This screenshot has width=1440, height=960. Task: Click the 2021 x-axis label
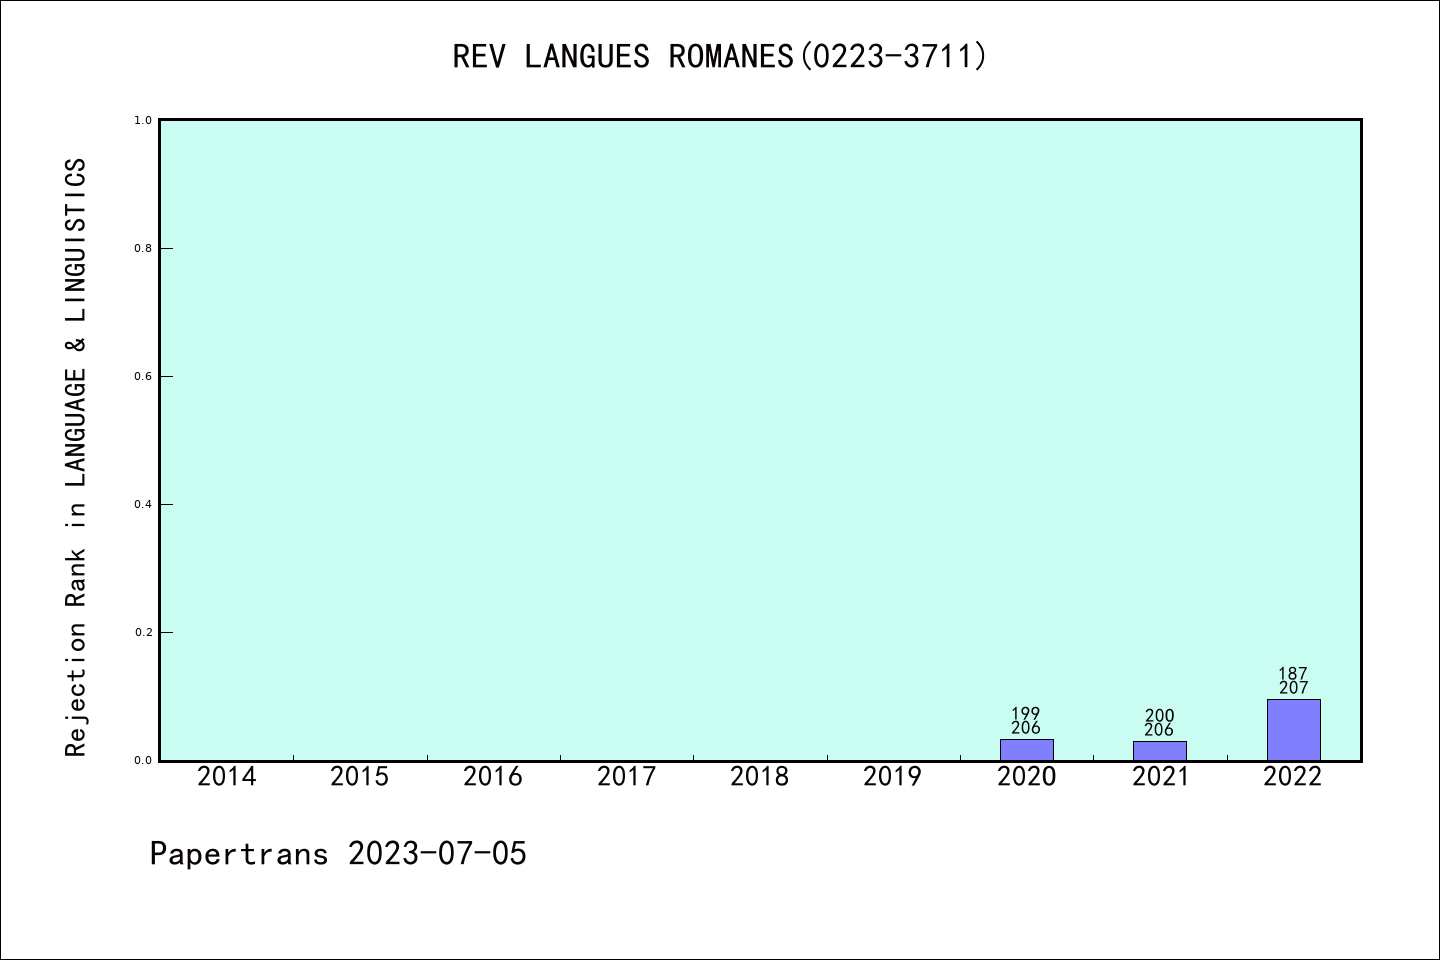click(x=1160, y=776)
